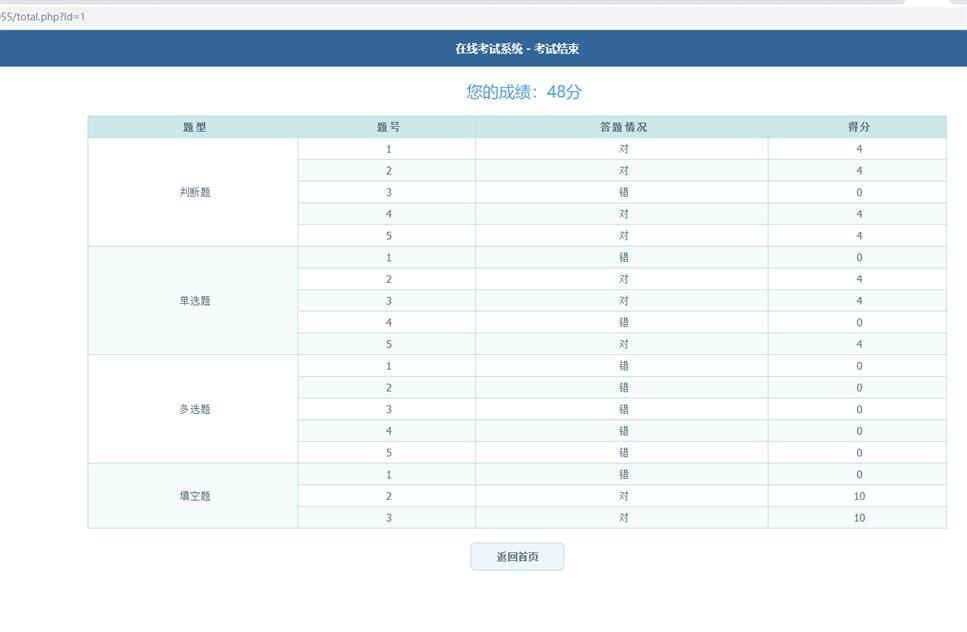Viewport: 967px width, 632px height.
Task: Click the 错 result for 填空题 question 1
Action: pyautogui.click(x=623, y=474)
